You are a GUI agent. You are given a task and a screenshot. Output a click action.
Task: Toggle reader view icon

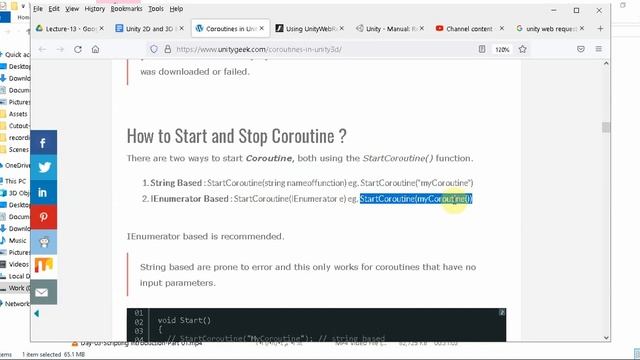482,49
